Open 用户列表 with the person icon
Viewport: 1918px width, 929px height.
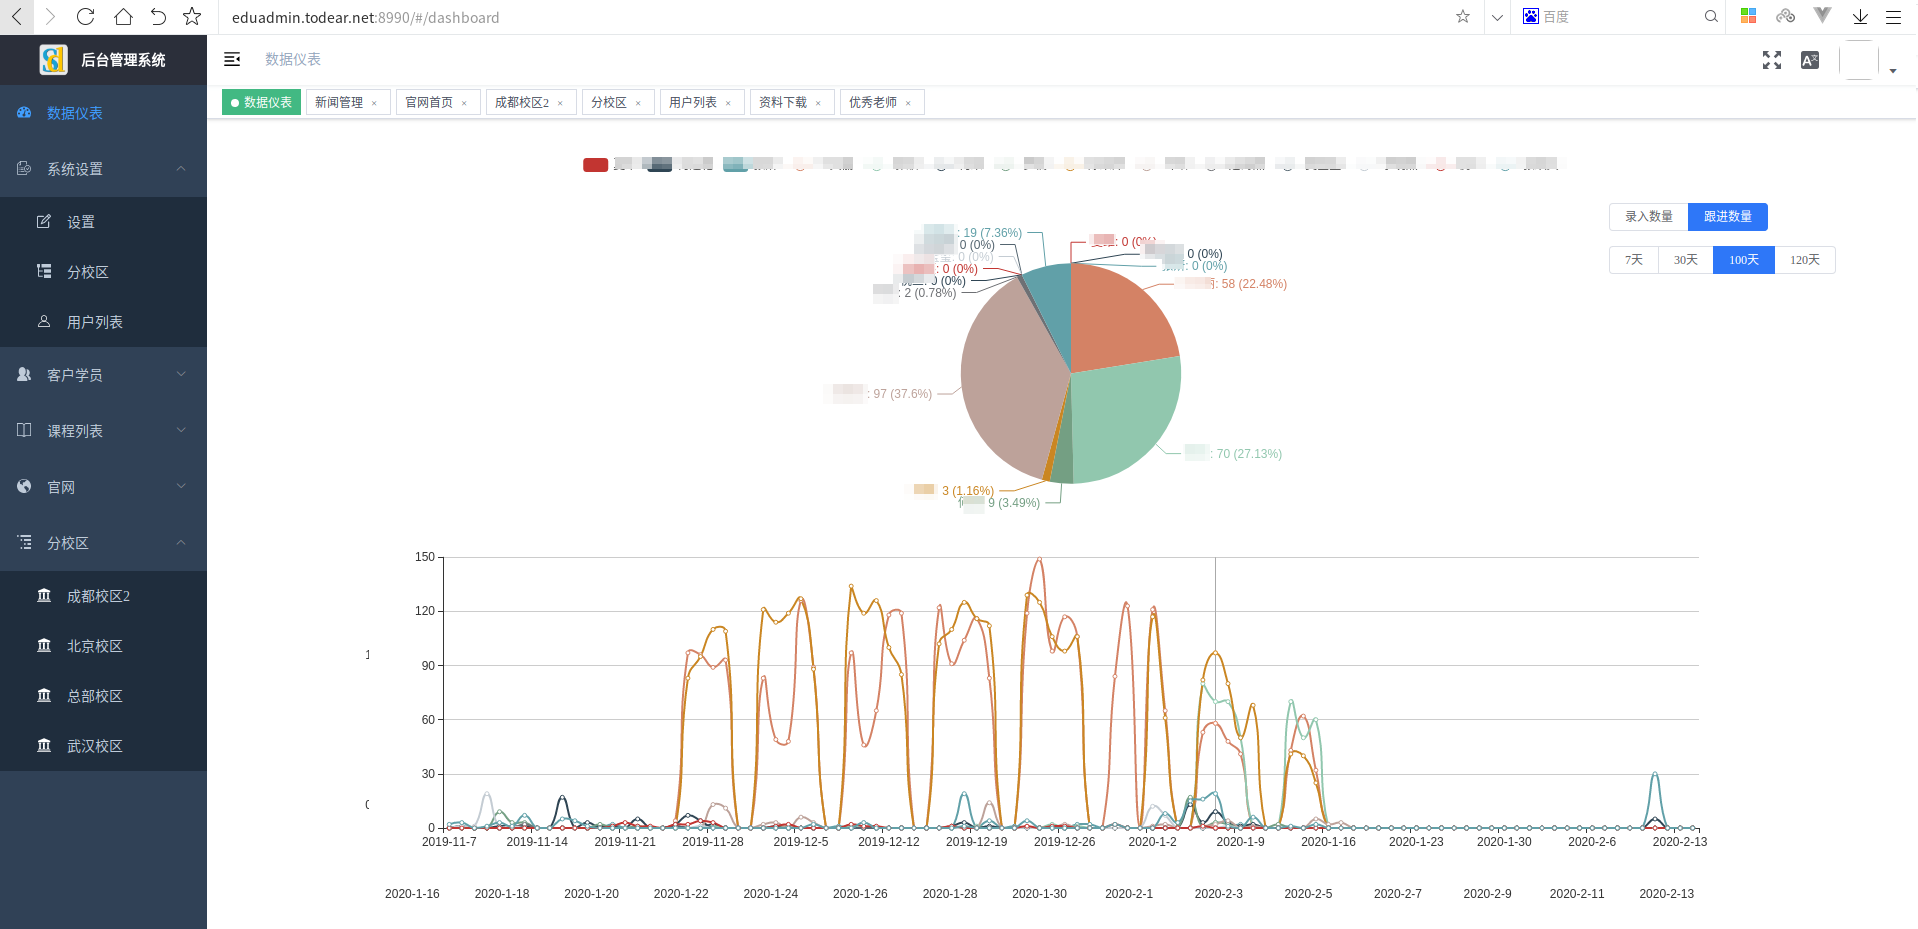point(103,322)
